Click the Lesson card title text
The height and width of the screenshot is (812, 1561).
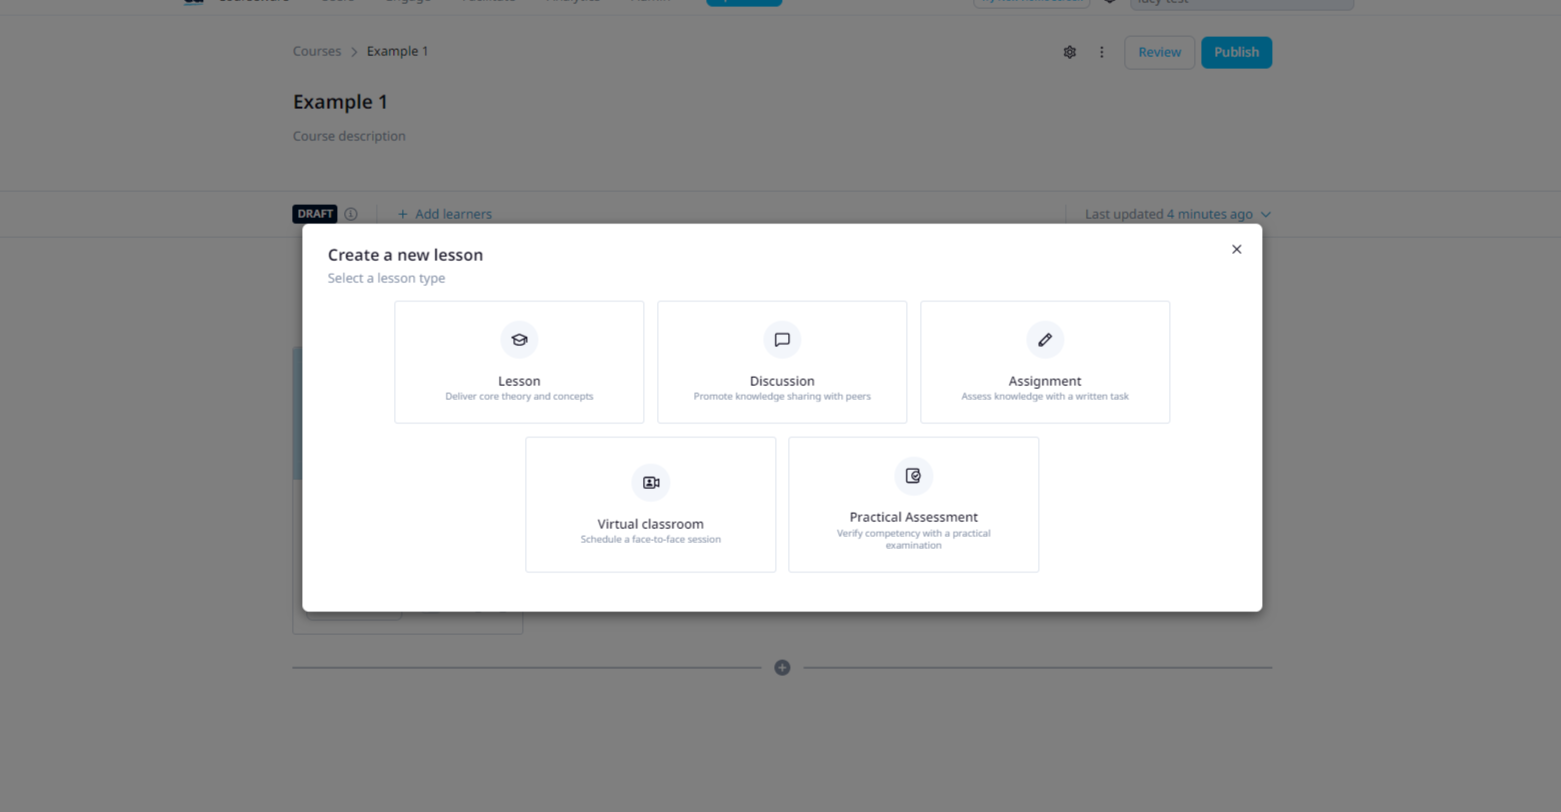pos(519,381)
